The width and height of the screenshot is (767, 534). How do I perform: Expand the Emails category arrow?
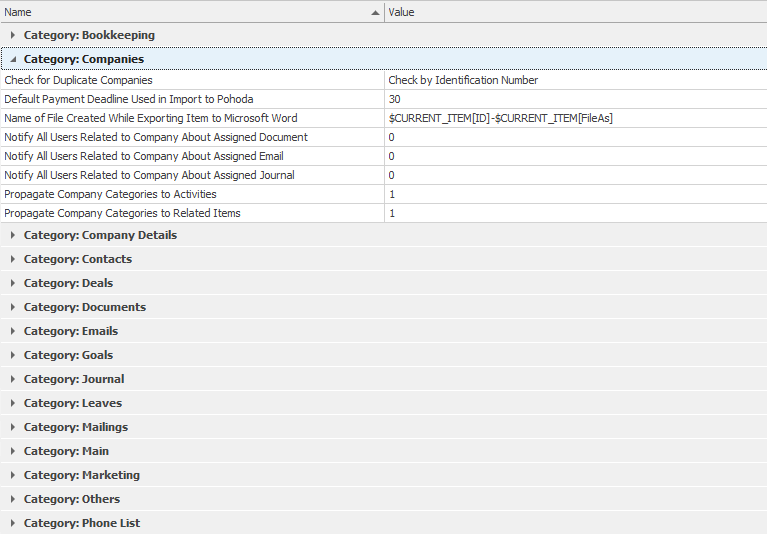pos(13,331)
